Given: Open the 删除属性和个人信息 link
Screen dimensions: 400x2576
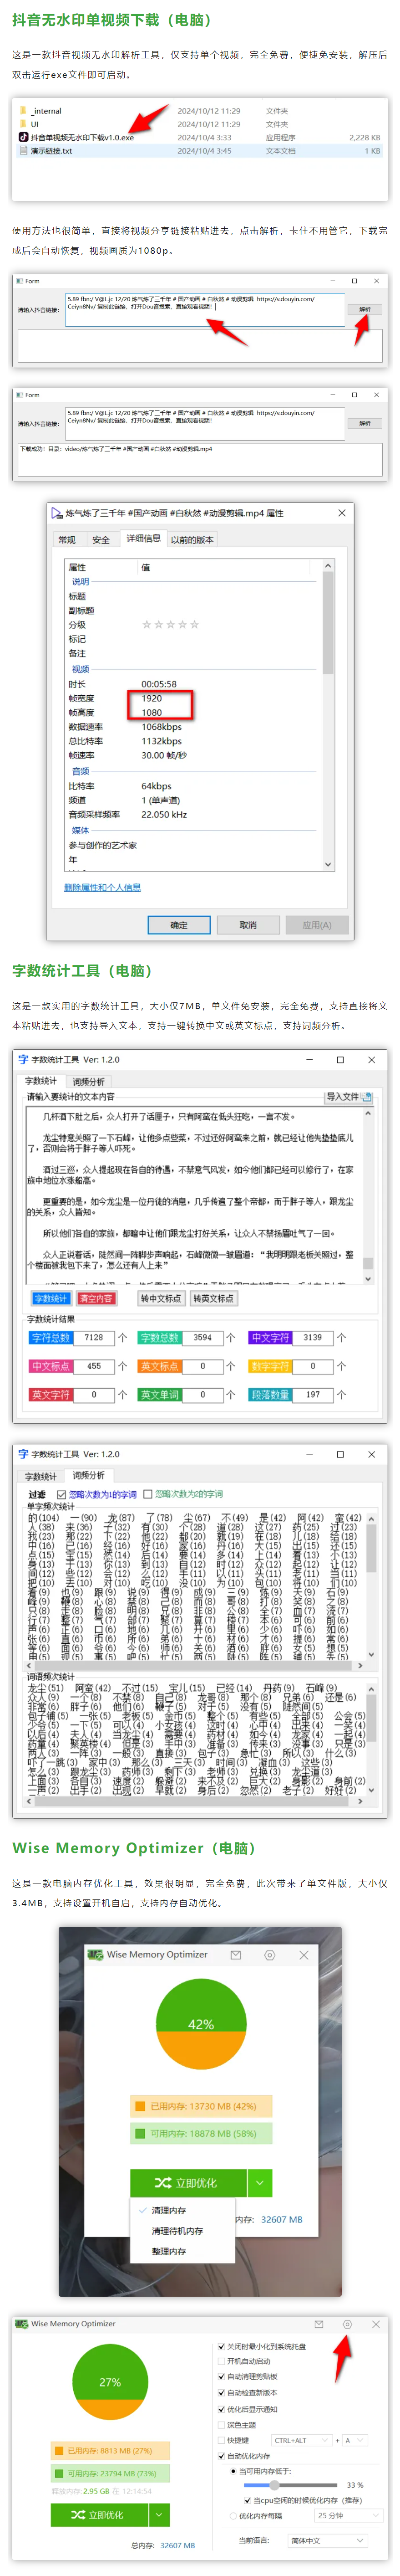Looking at the screenshot, I should point(102,887).
